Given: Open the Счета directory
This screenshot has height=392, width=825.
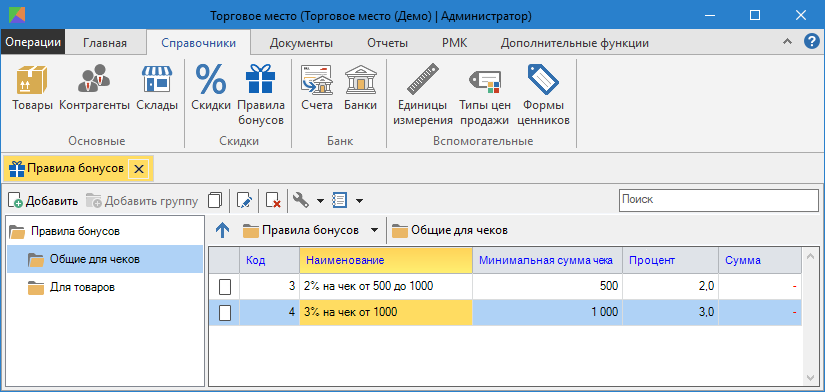Looking at the screenshot, I should (317, 88).
